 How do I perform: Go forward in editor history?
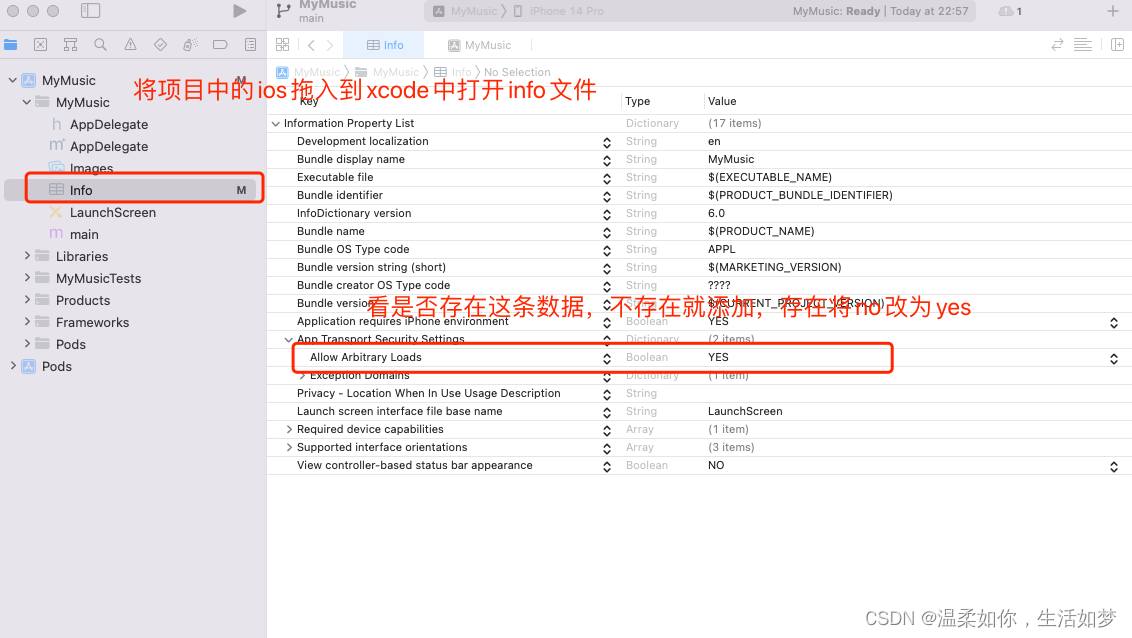(x=330, y=45)
